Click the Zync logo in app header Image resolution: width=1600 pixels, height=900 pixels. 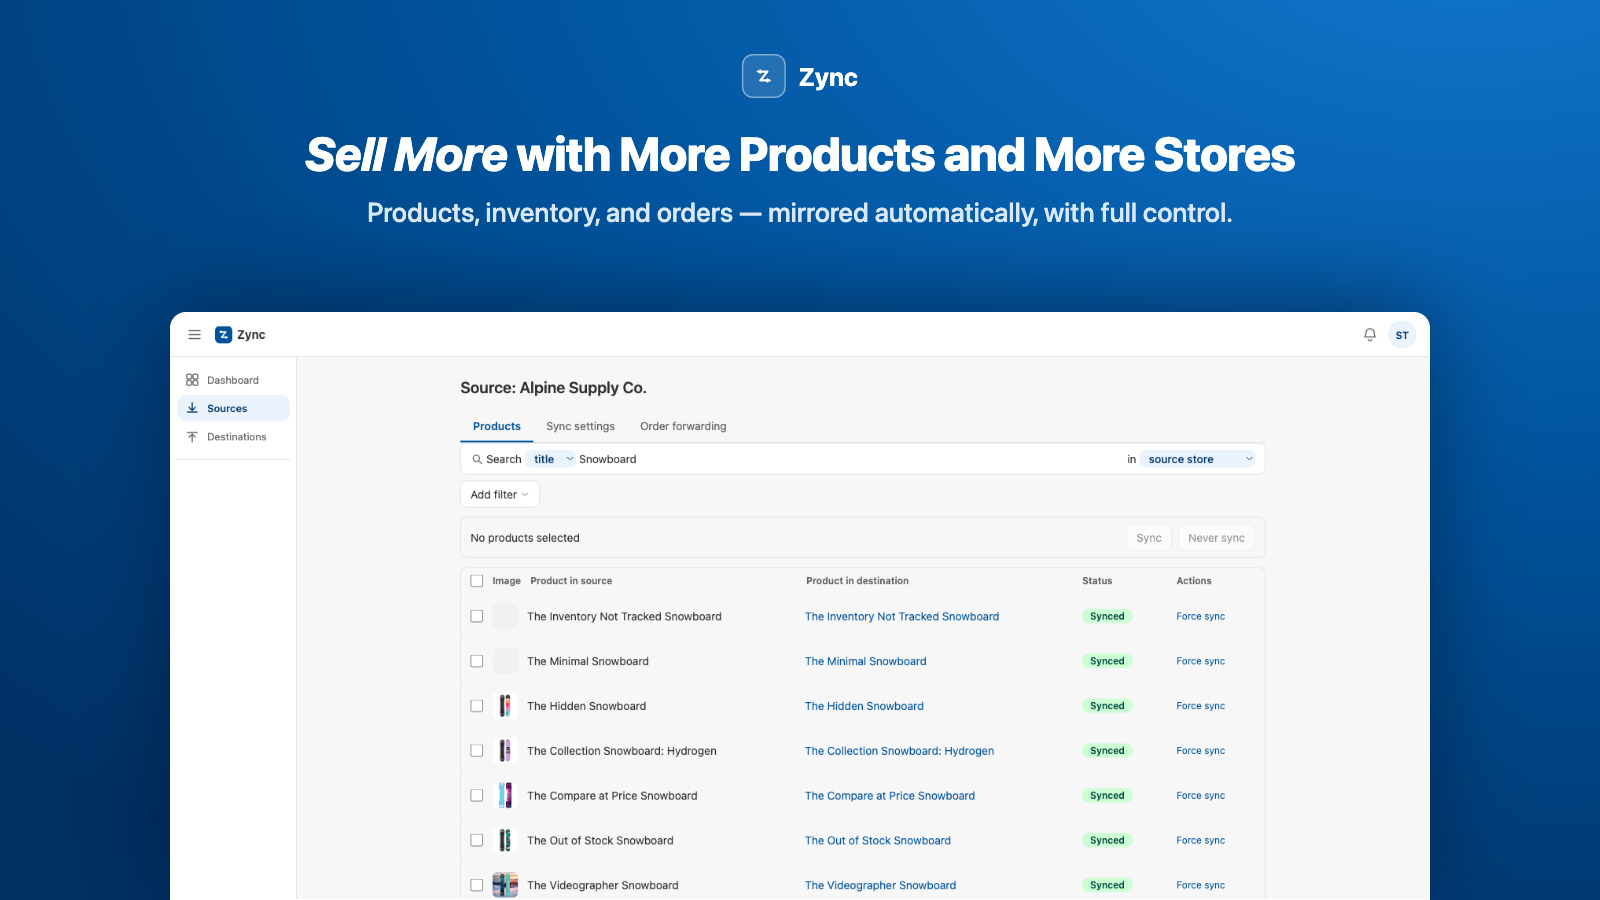[x=240, y=335]
